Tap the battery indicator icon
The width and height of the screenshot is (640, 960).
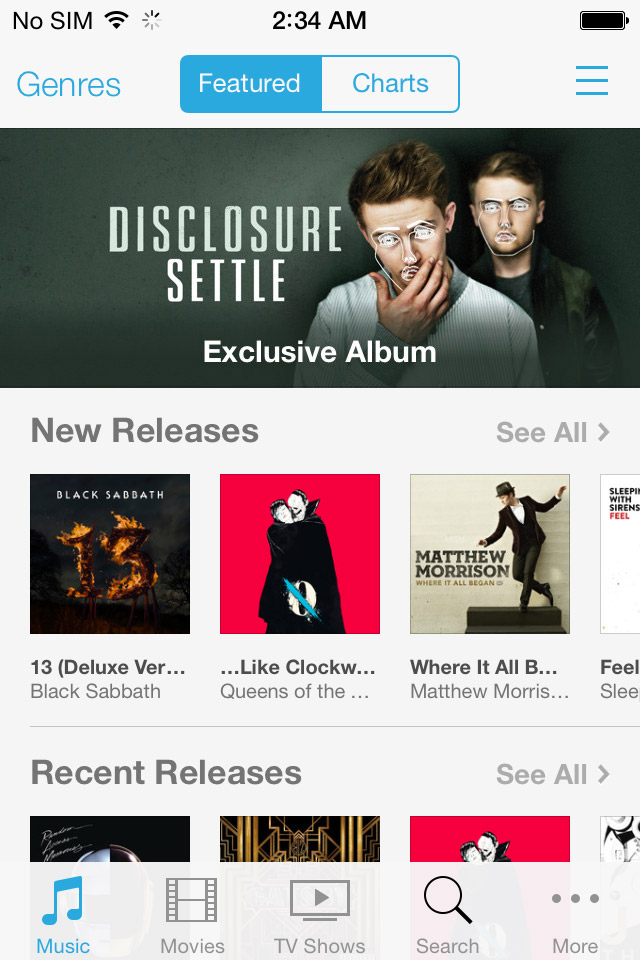[x=604, y=21]
